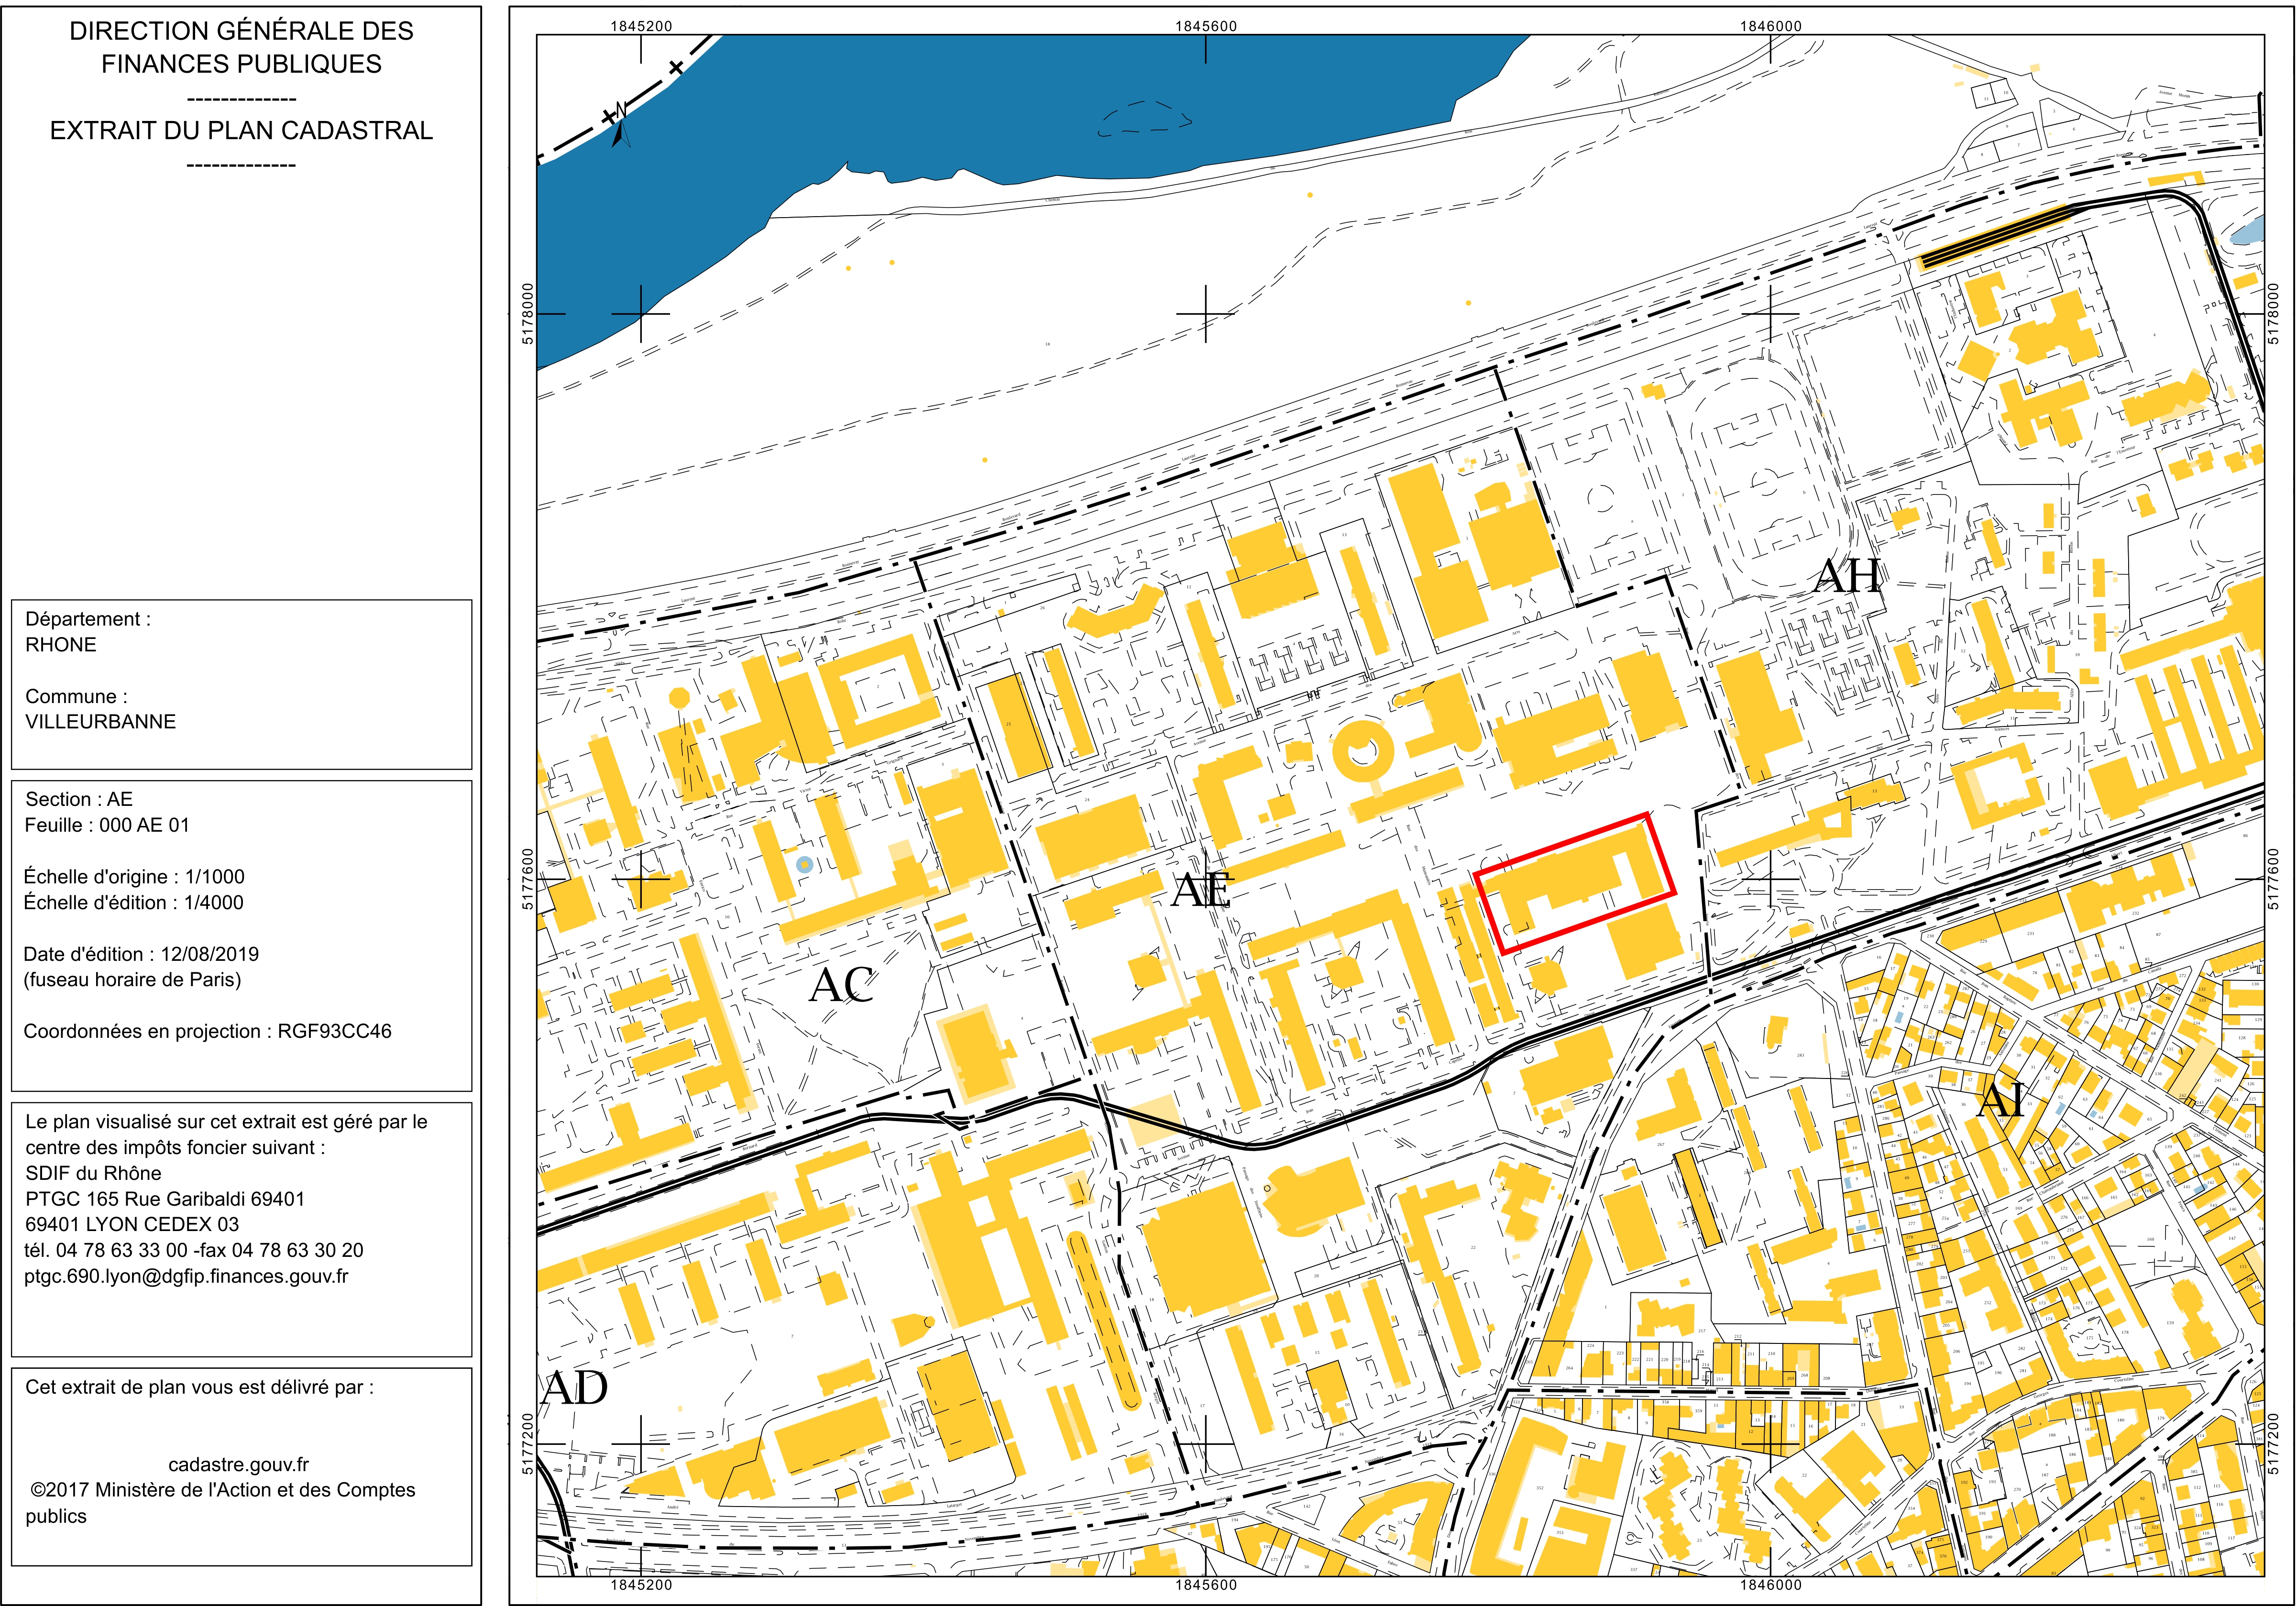This screenshot has width=2296, height=1606.
Task: Click the north arrow compass symbol
Action: point(620,124)
